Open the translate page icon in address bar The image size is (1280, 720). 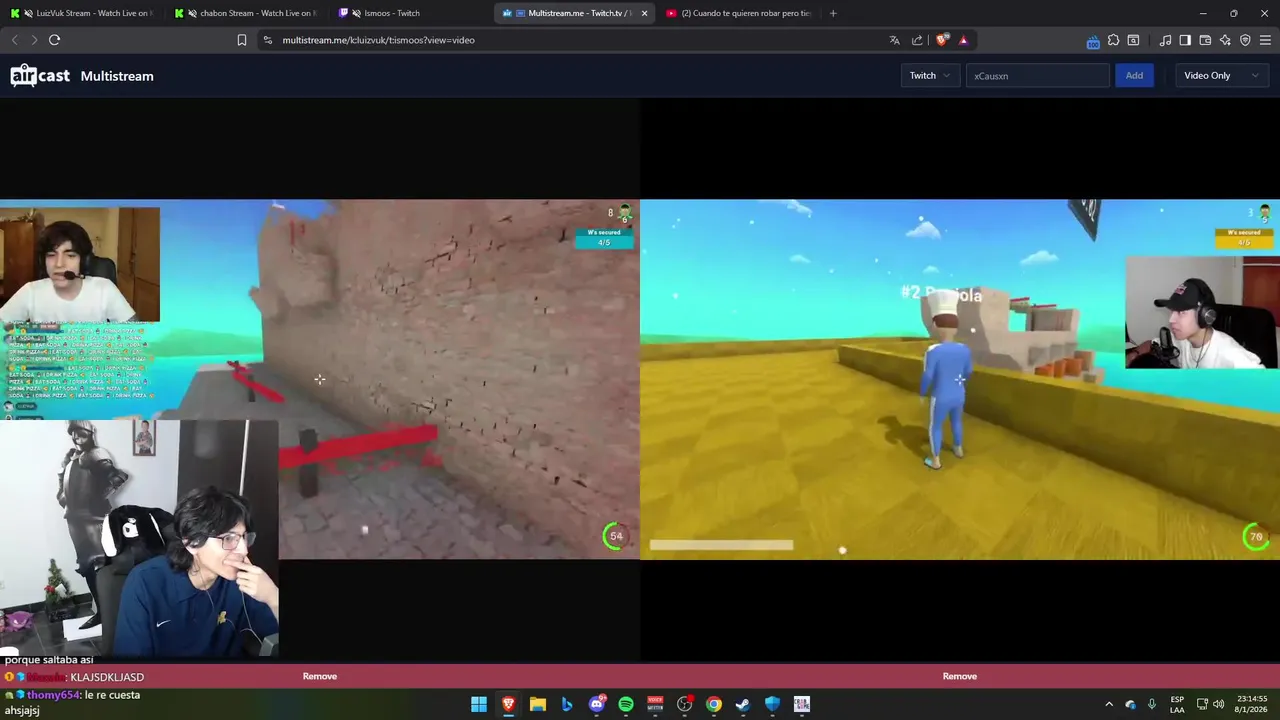click(x=894, y=40)
